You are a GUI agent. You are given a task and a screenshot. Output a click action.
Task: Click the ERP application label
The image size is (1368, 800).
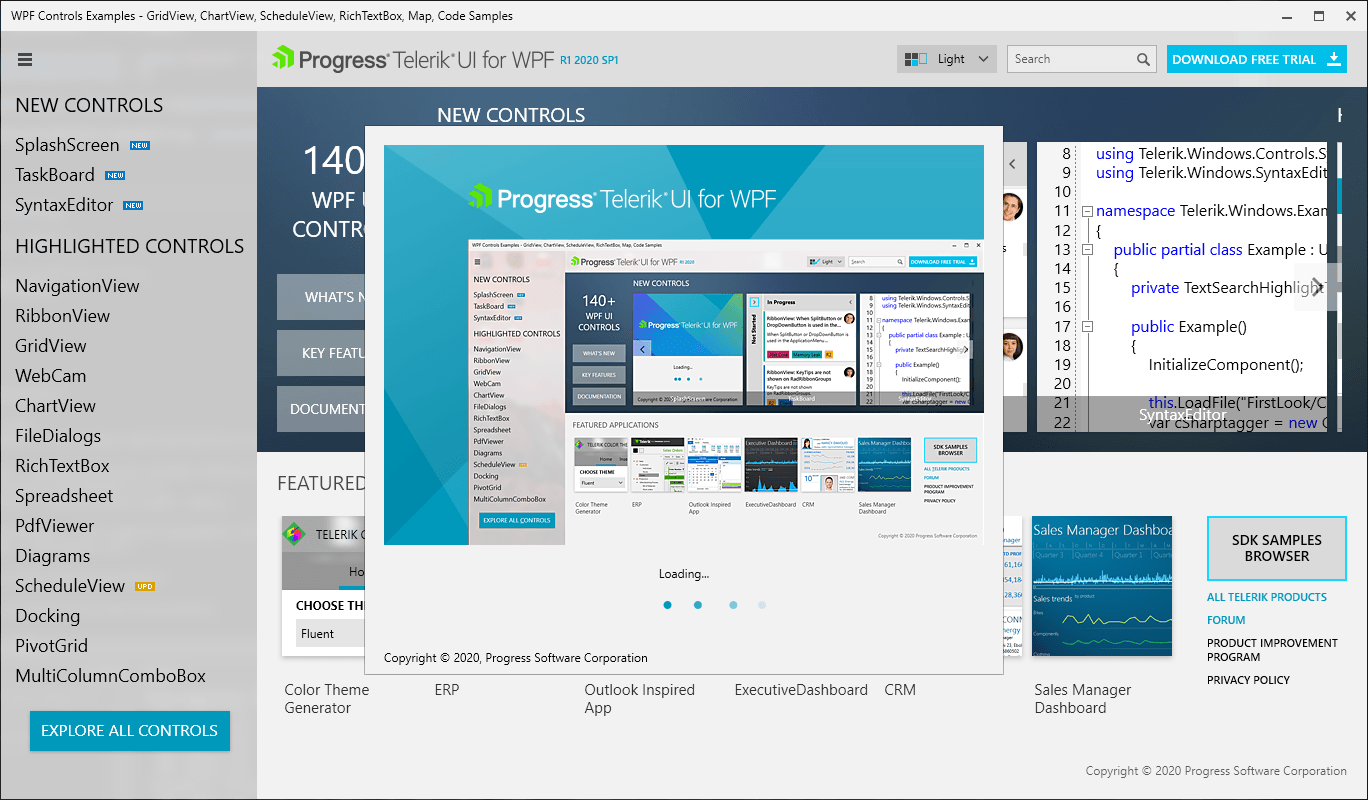pos(447,690)
